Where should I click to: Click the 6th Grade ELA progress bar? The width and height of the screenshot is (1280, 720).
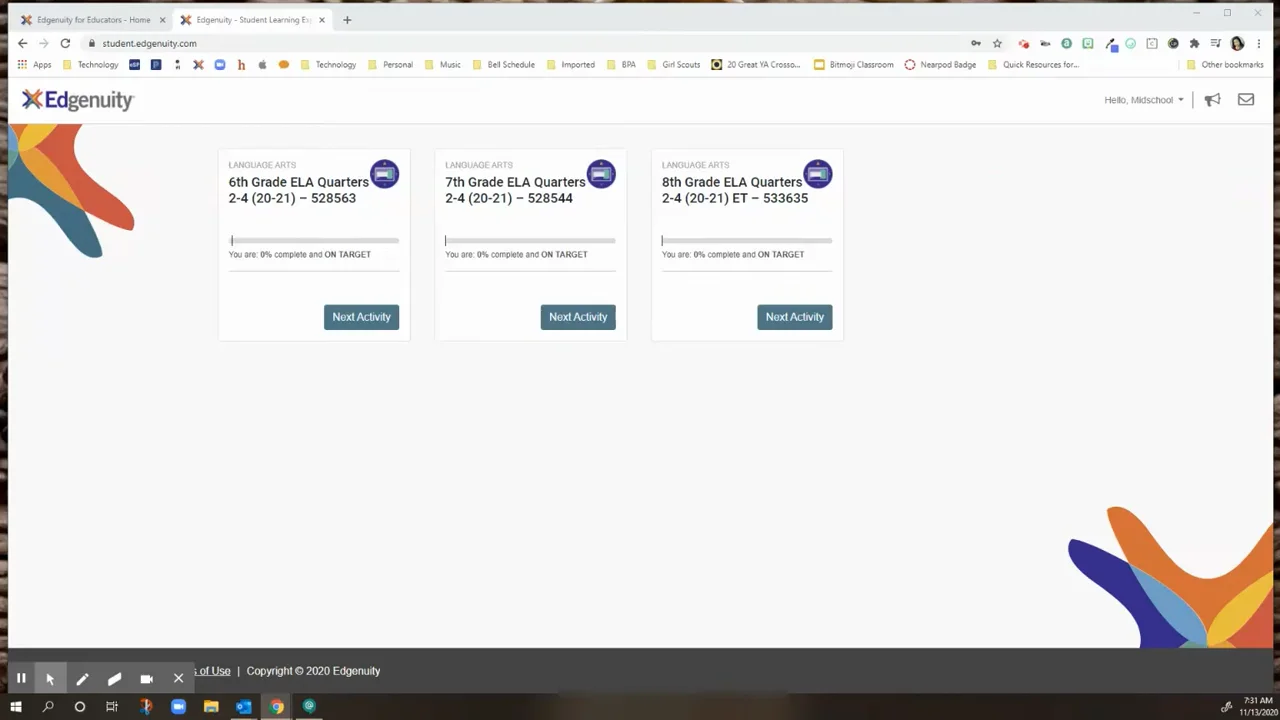pyautogui.click(x=314, y=240)
